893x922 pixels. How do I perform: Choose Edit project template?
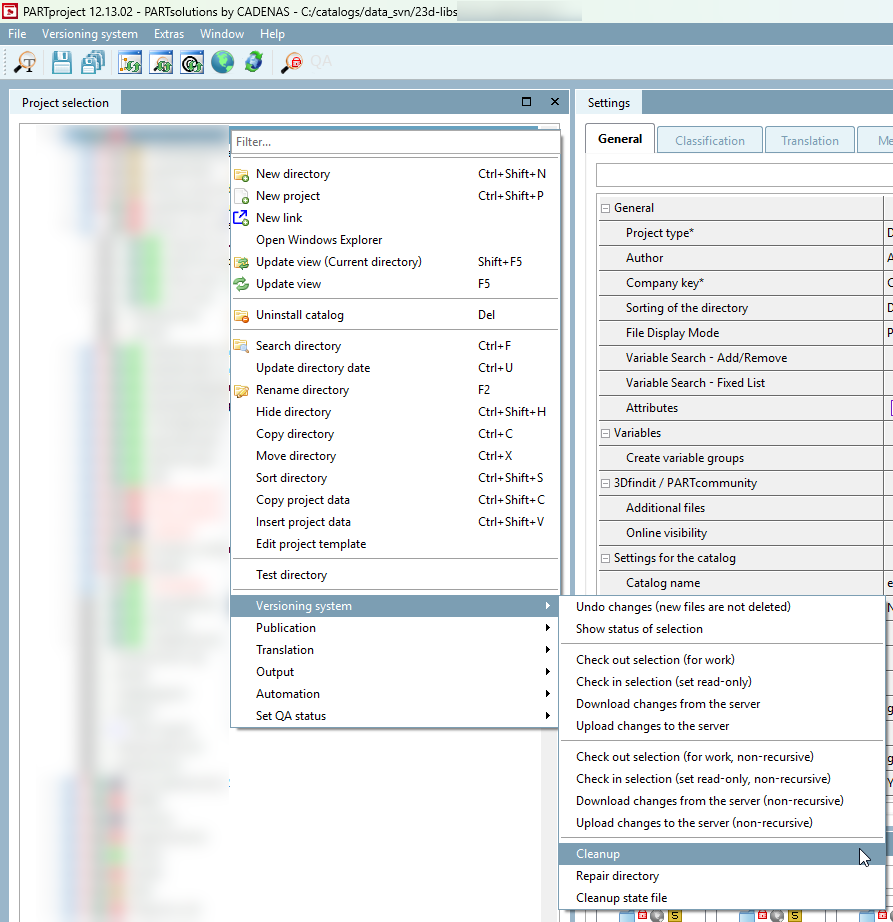coord(395,544)
